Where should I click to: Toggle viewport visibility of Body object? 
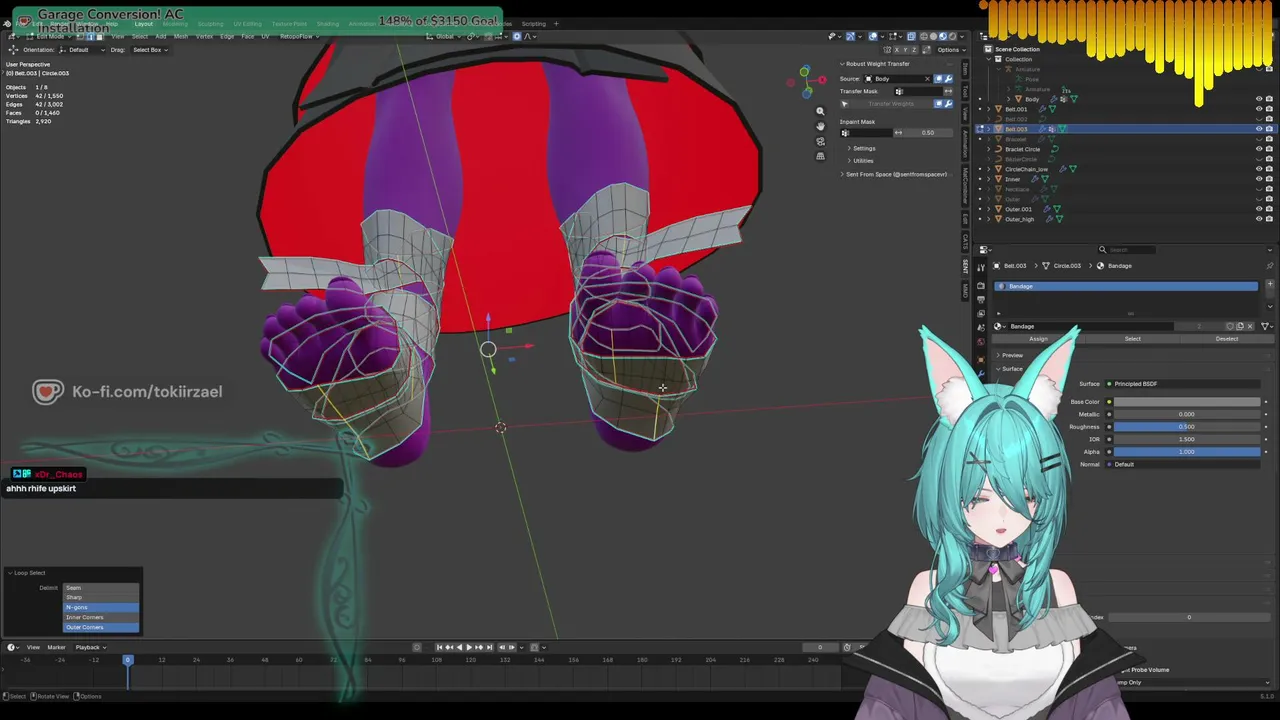pyautogui.click(x=1259, y=99)
